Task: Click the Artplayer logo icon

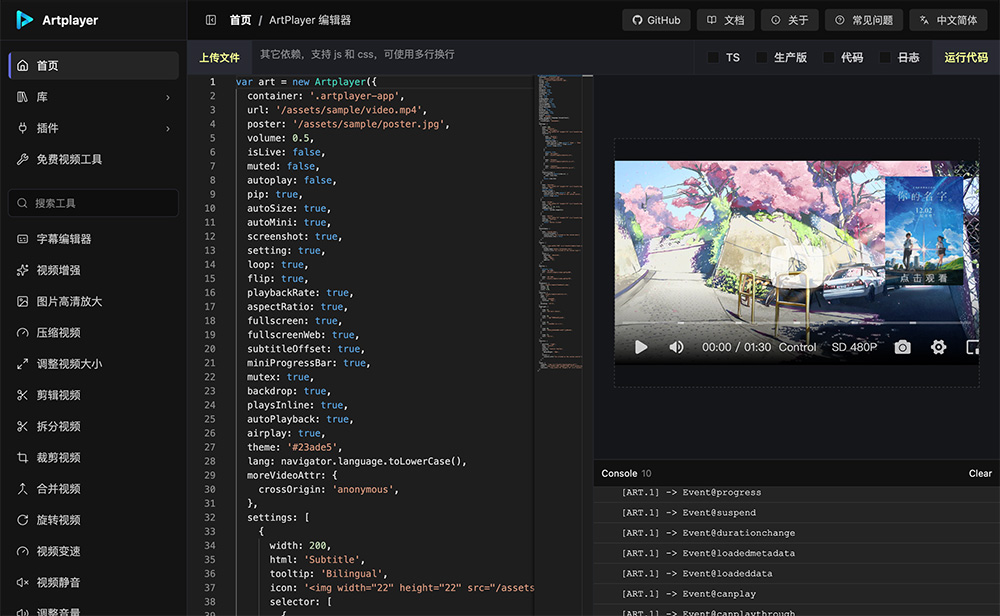Action: pos(24,20)
